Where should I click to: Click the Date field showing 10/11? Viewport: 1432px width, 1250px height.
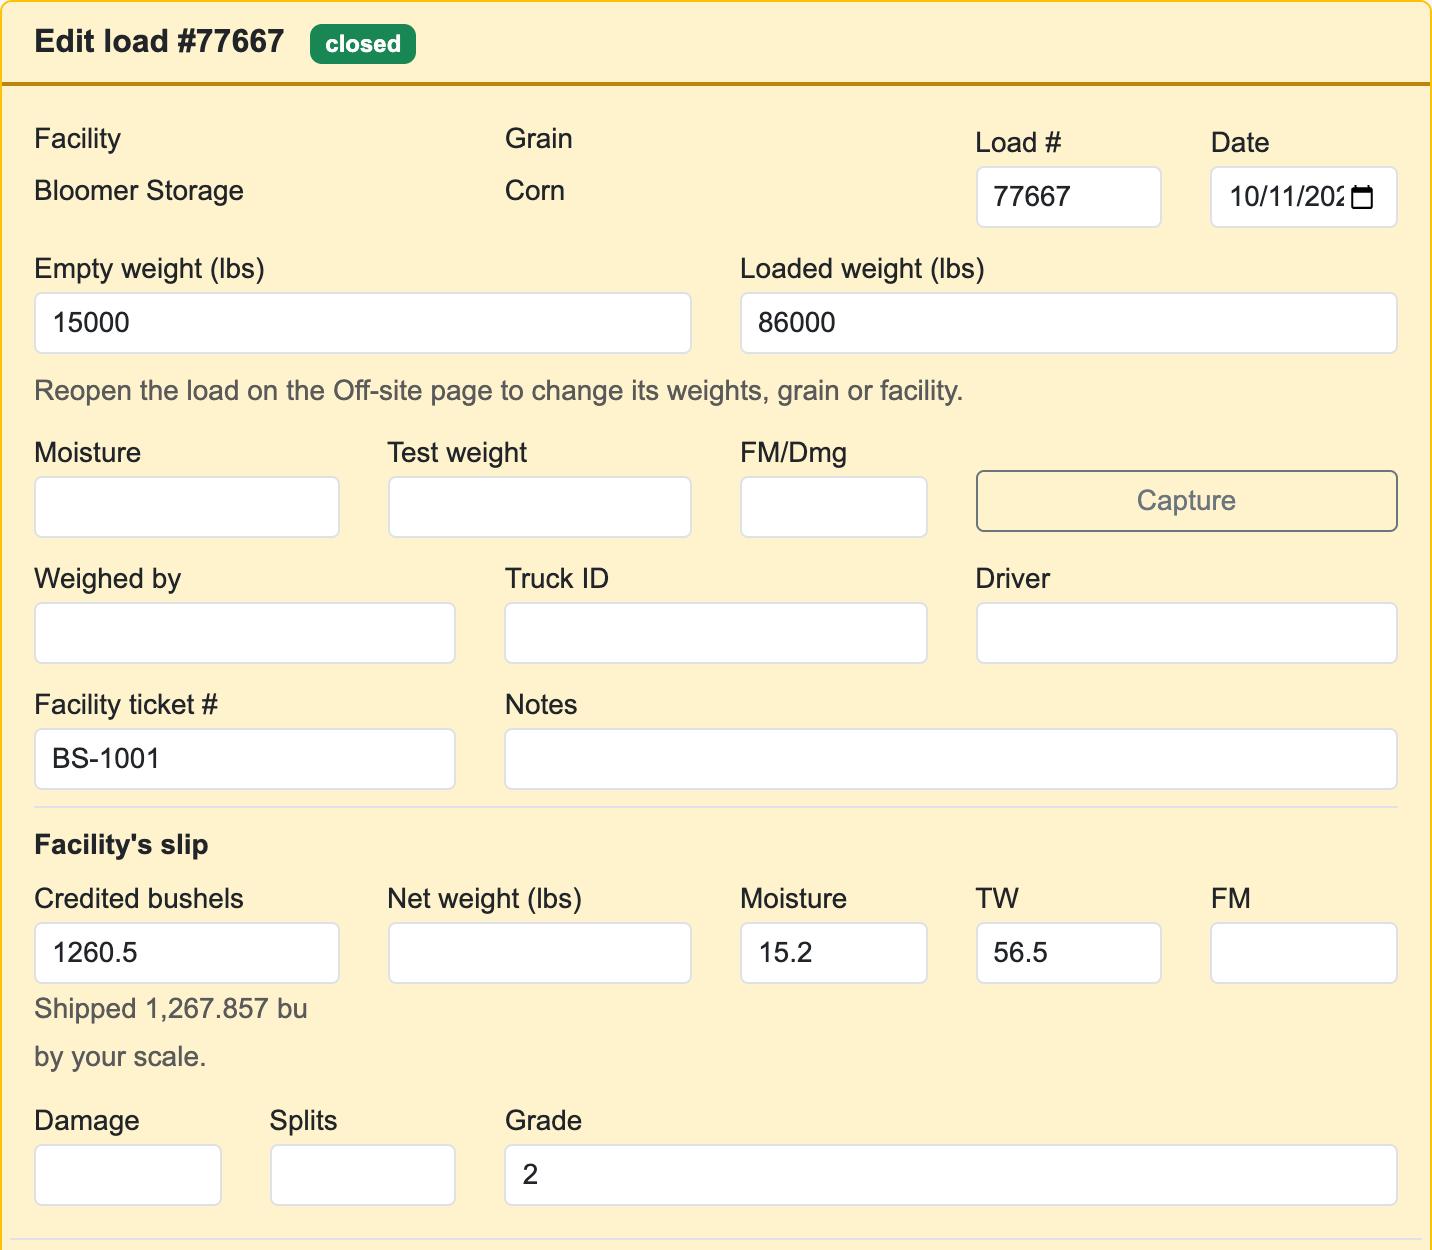click(x=1303, y=197)
